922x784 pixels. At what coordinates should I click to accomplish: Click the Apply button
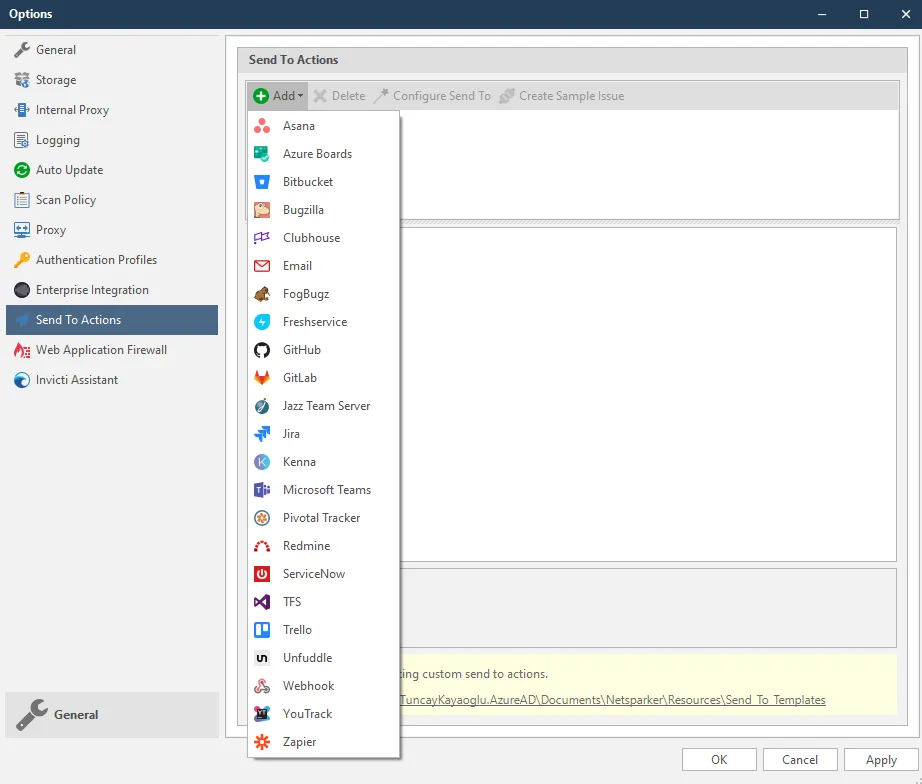pos(881,760)
